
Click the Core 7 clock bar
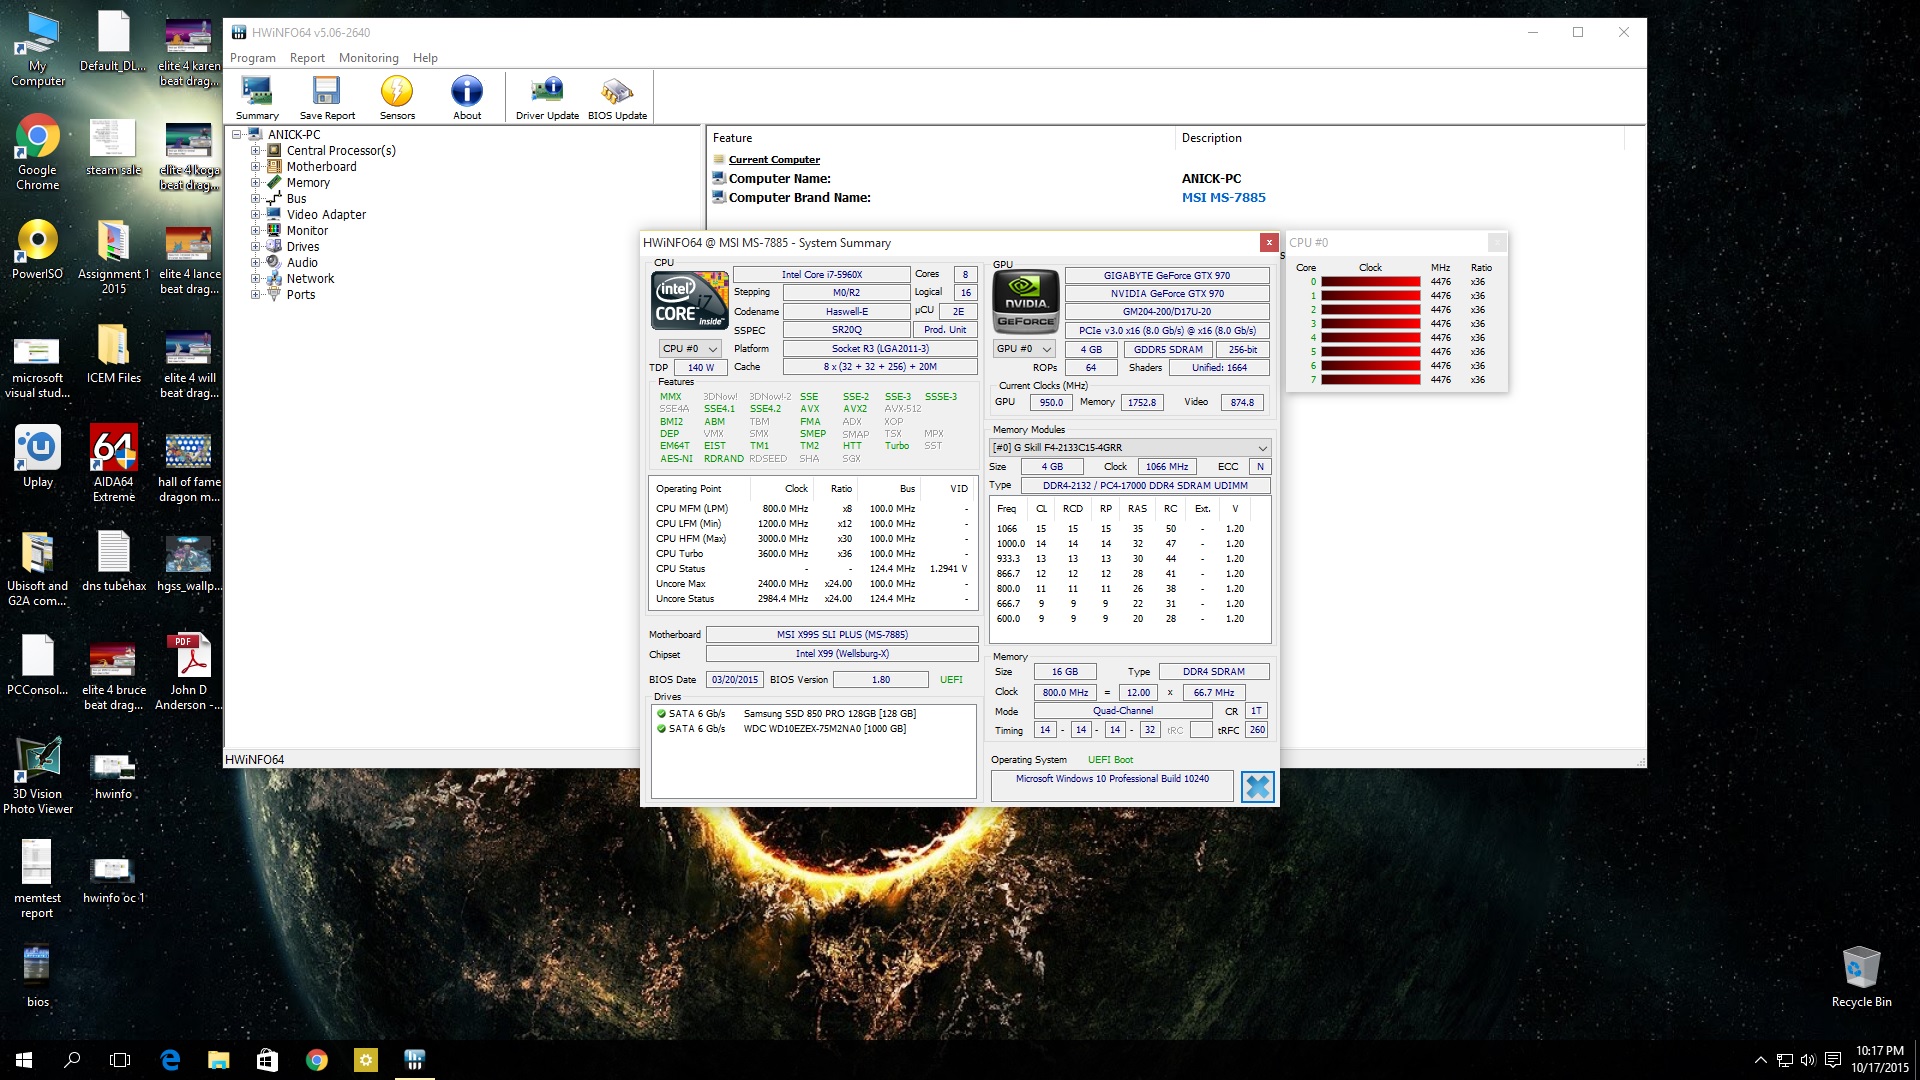(x=1370, y=380)
